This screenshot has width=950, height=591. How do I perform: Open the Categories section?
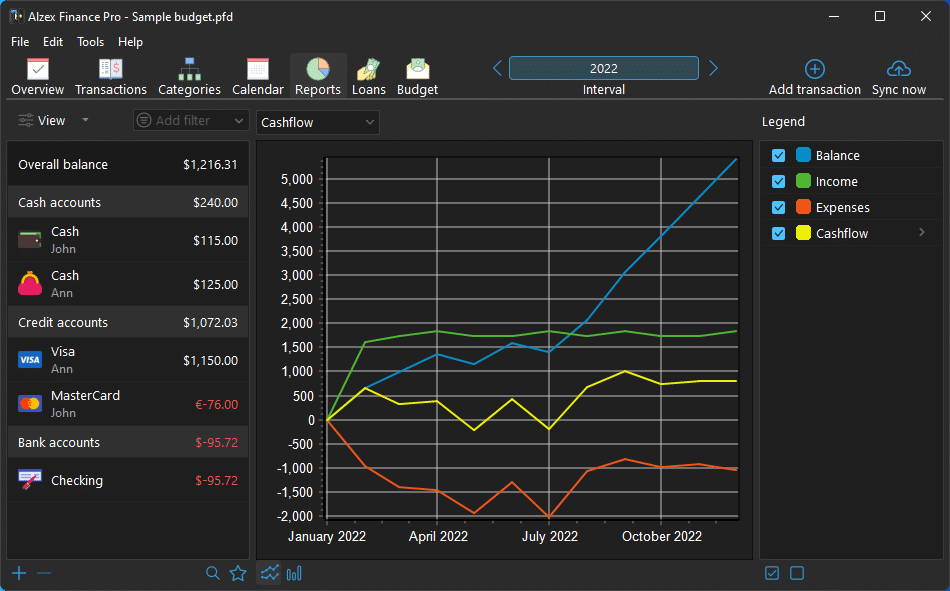189,77
